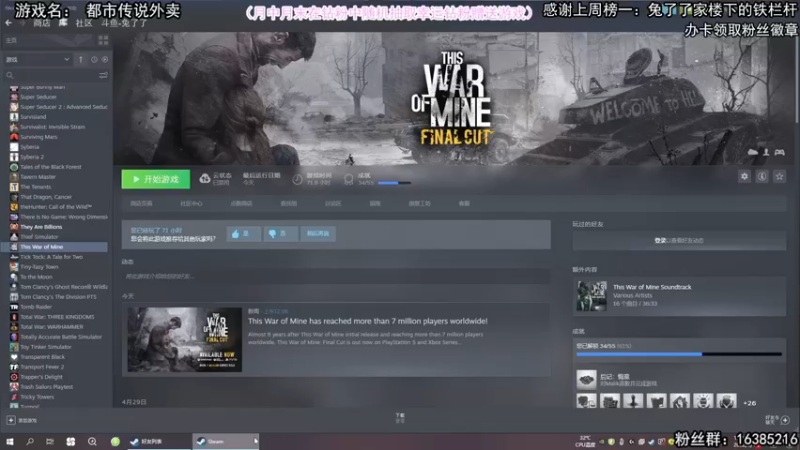Switch library to grid collections view
Screen dimensions: 800x450
(103, 40)
